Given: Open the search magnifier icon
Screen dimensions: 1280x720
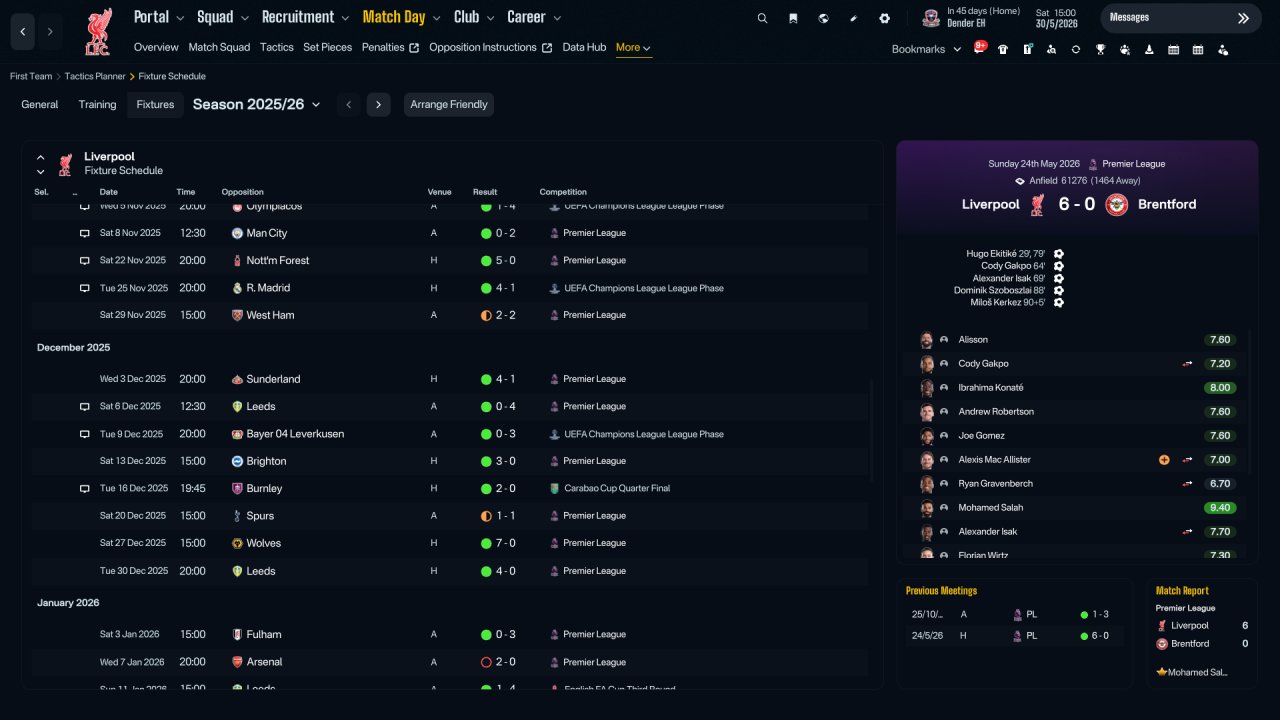Looking at the screenshot, I should [762, 18].
